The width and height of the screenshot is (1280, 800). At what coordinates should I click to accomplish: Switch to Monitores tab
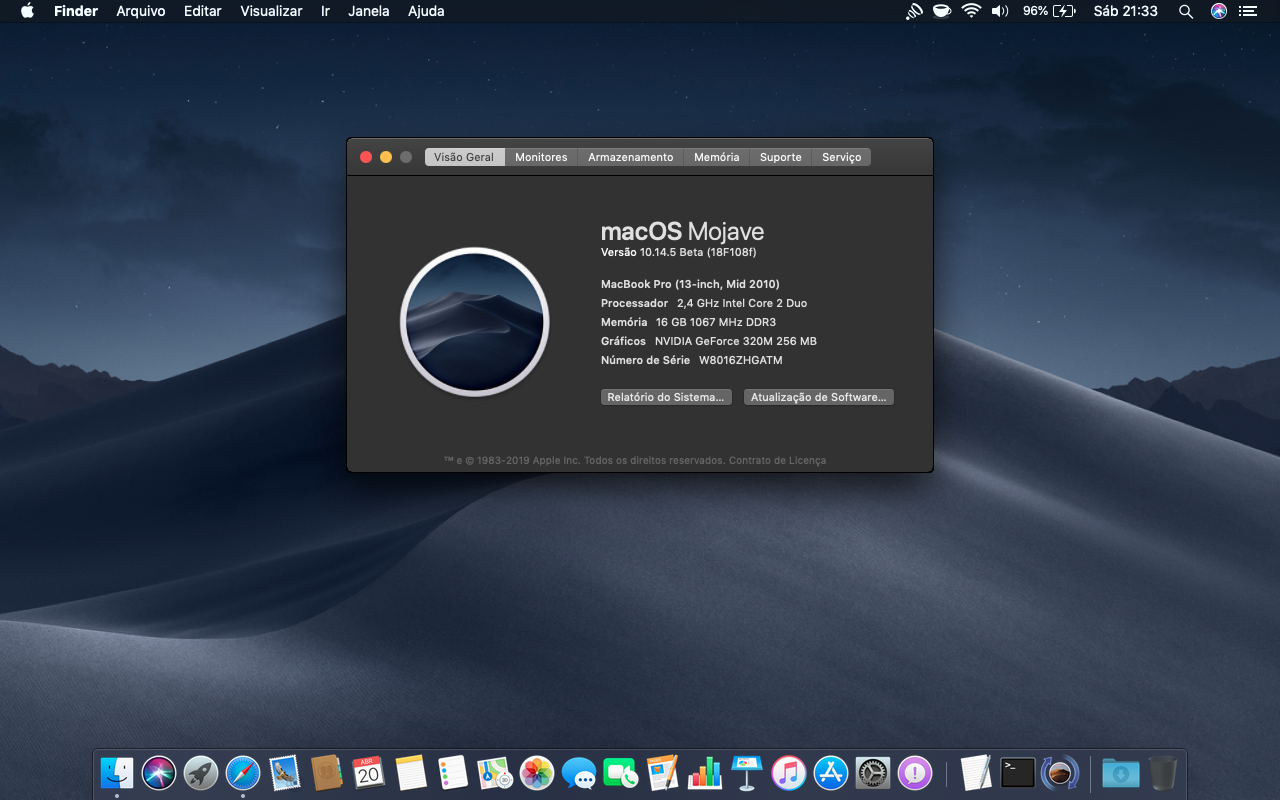(x=541, y=157)
